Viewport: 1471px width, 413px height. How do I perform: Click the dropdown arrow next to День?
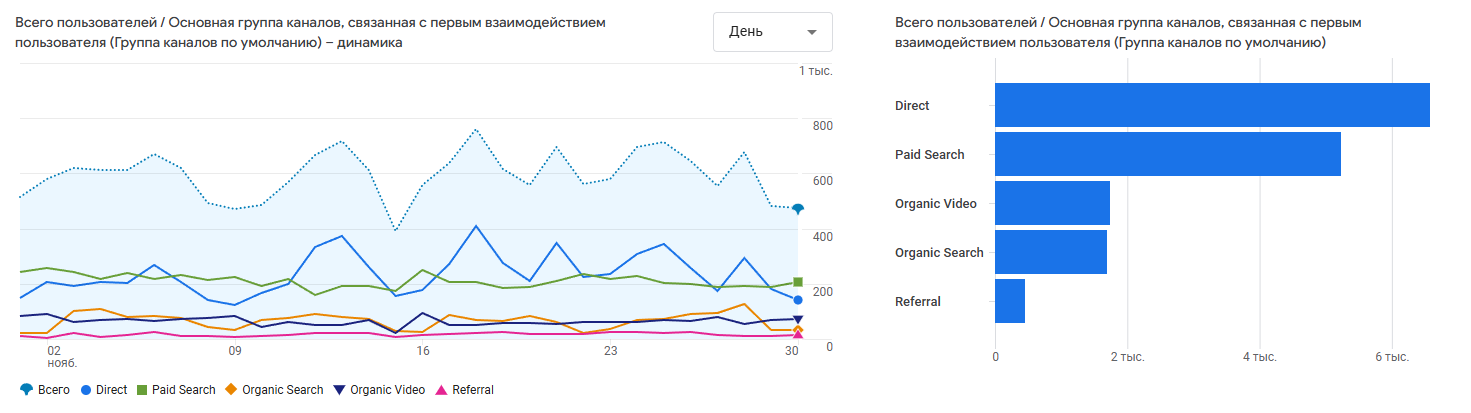(811, 33)
